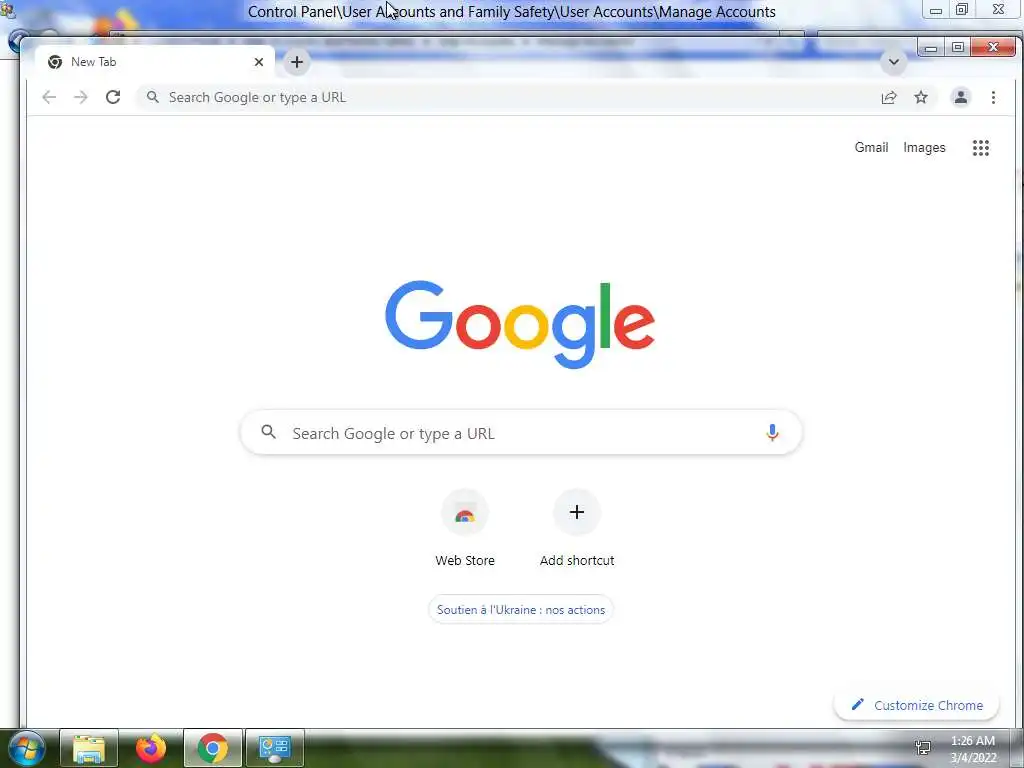This screenshot has height=768, width=1024.
Task: Open the tab search dropdown chevron
Action: coord(894,62)
